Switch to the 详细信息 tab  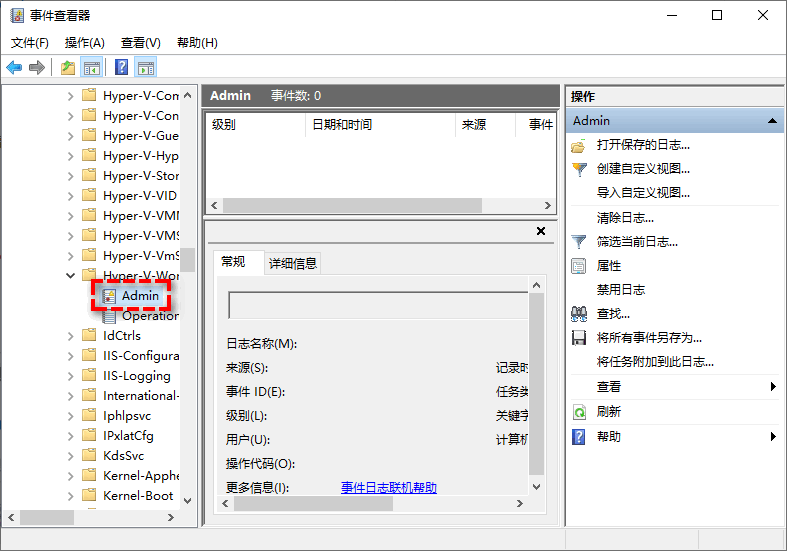coord(293,263)
